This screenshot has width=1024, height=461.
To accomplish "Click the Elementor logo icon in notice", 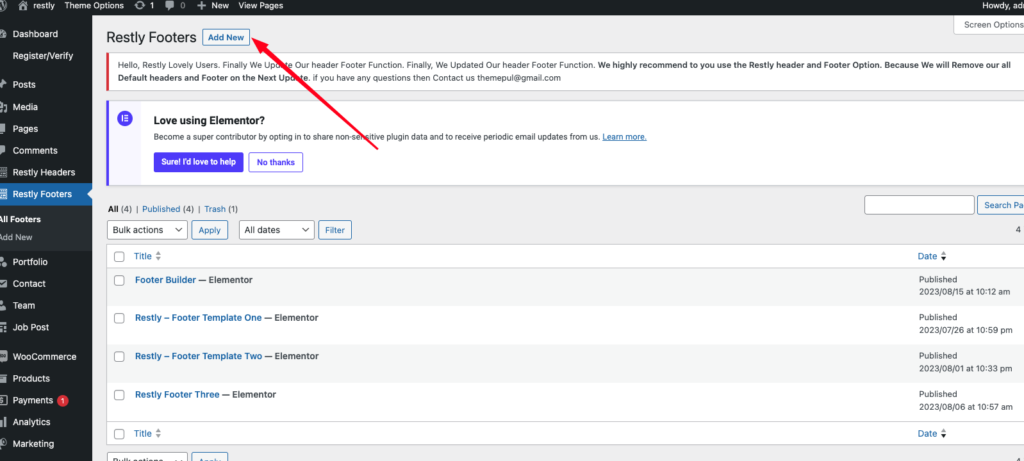I will (125, 118).
